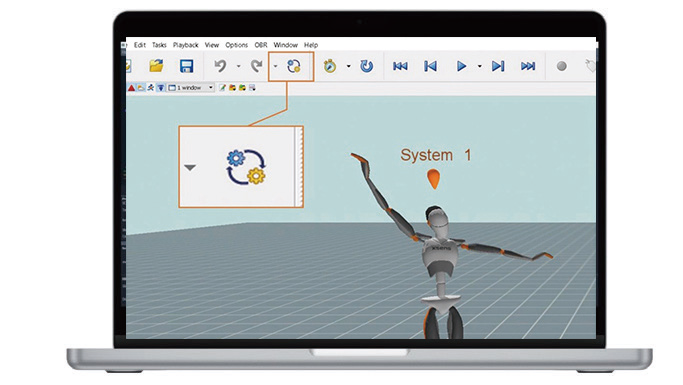Screen dimensions: 683x385
Task: Open the Options menu
Action: coord(237,45)
